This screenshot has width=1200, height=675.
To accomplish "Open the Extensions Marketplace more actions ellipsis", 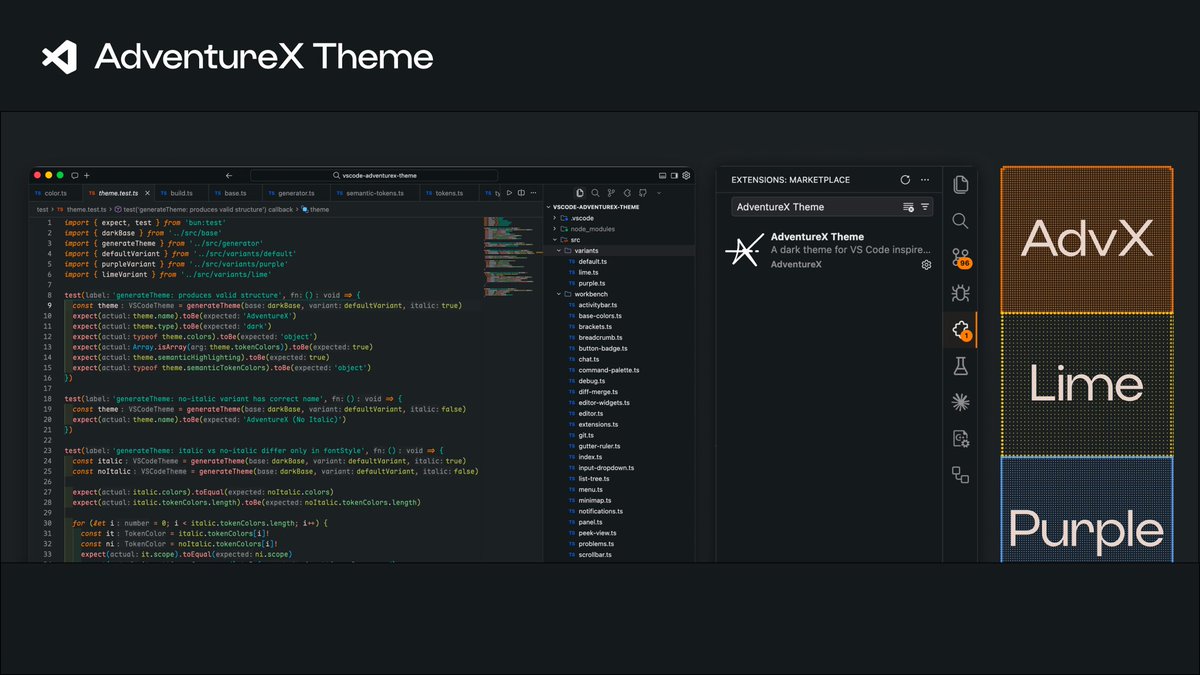I will pyautogui.click(x=926, y=180).
